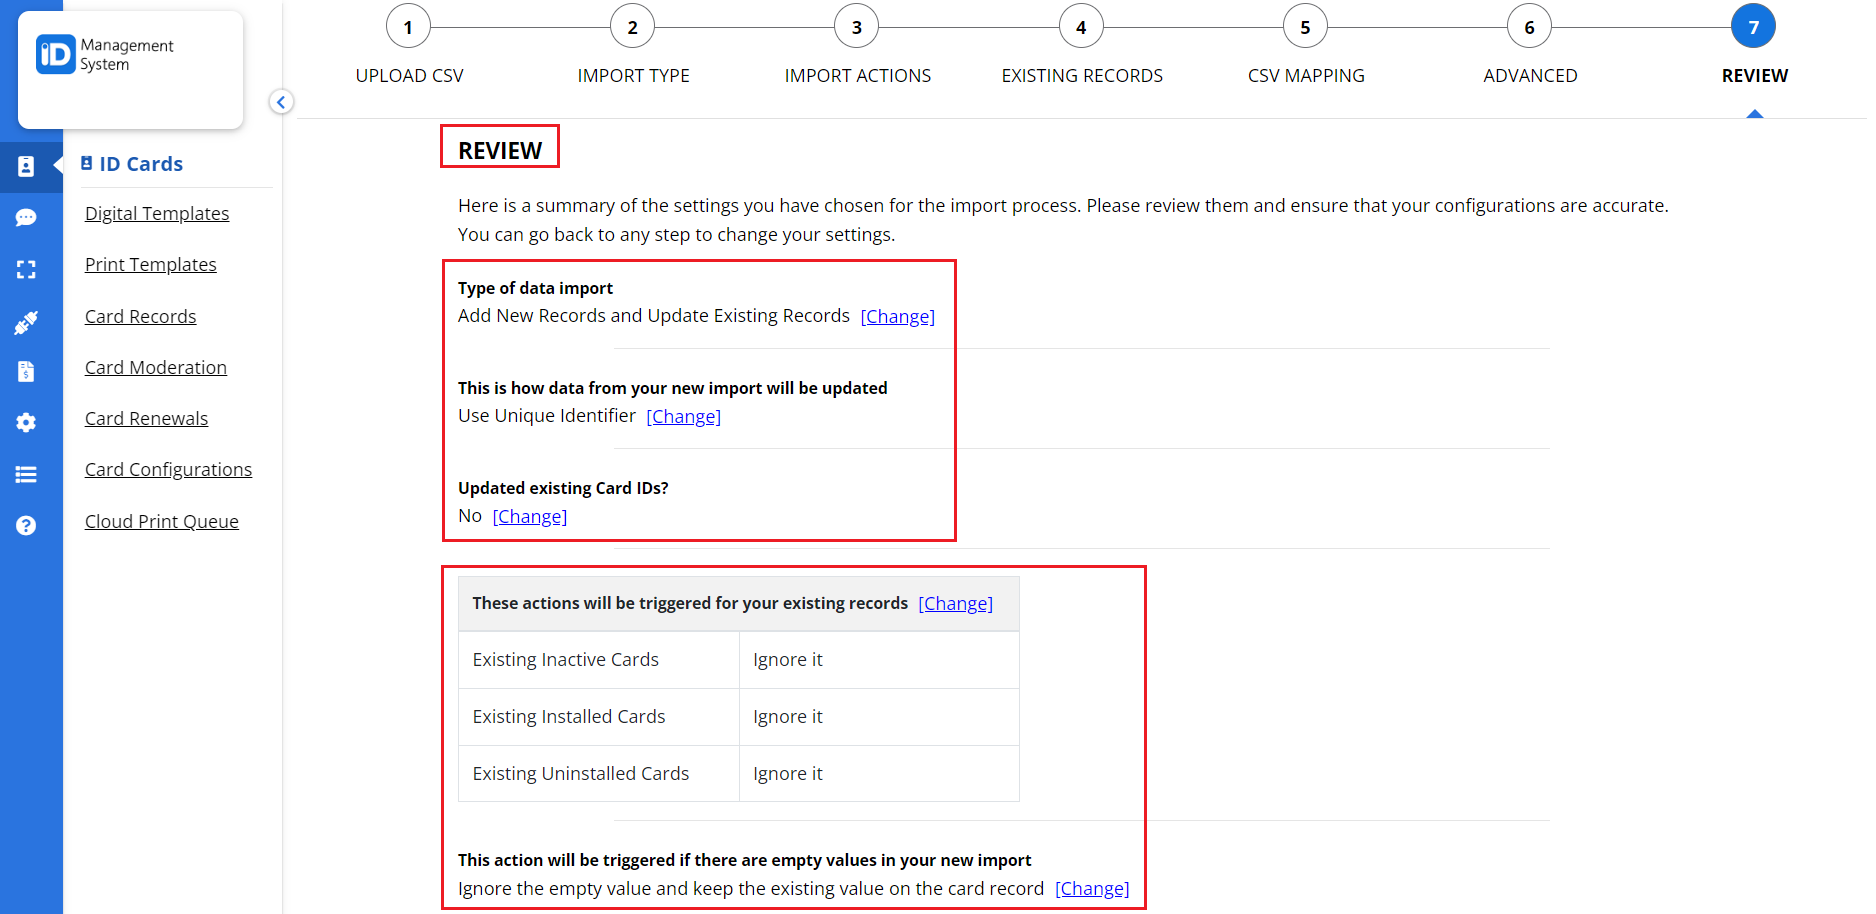
Task: Change the empty values action setting
Action: tap(1091, 889)
